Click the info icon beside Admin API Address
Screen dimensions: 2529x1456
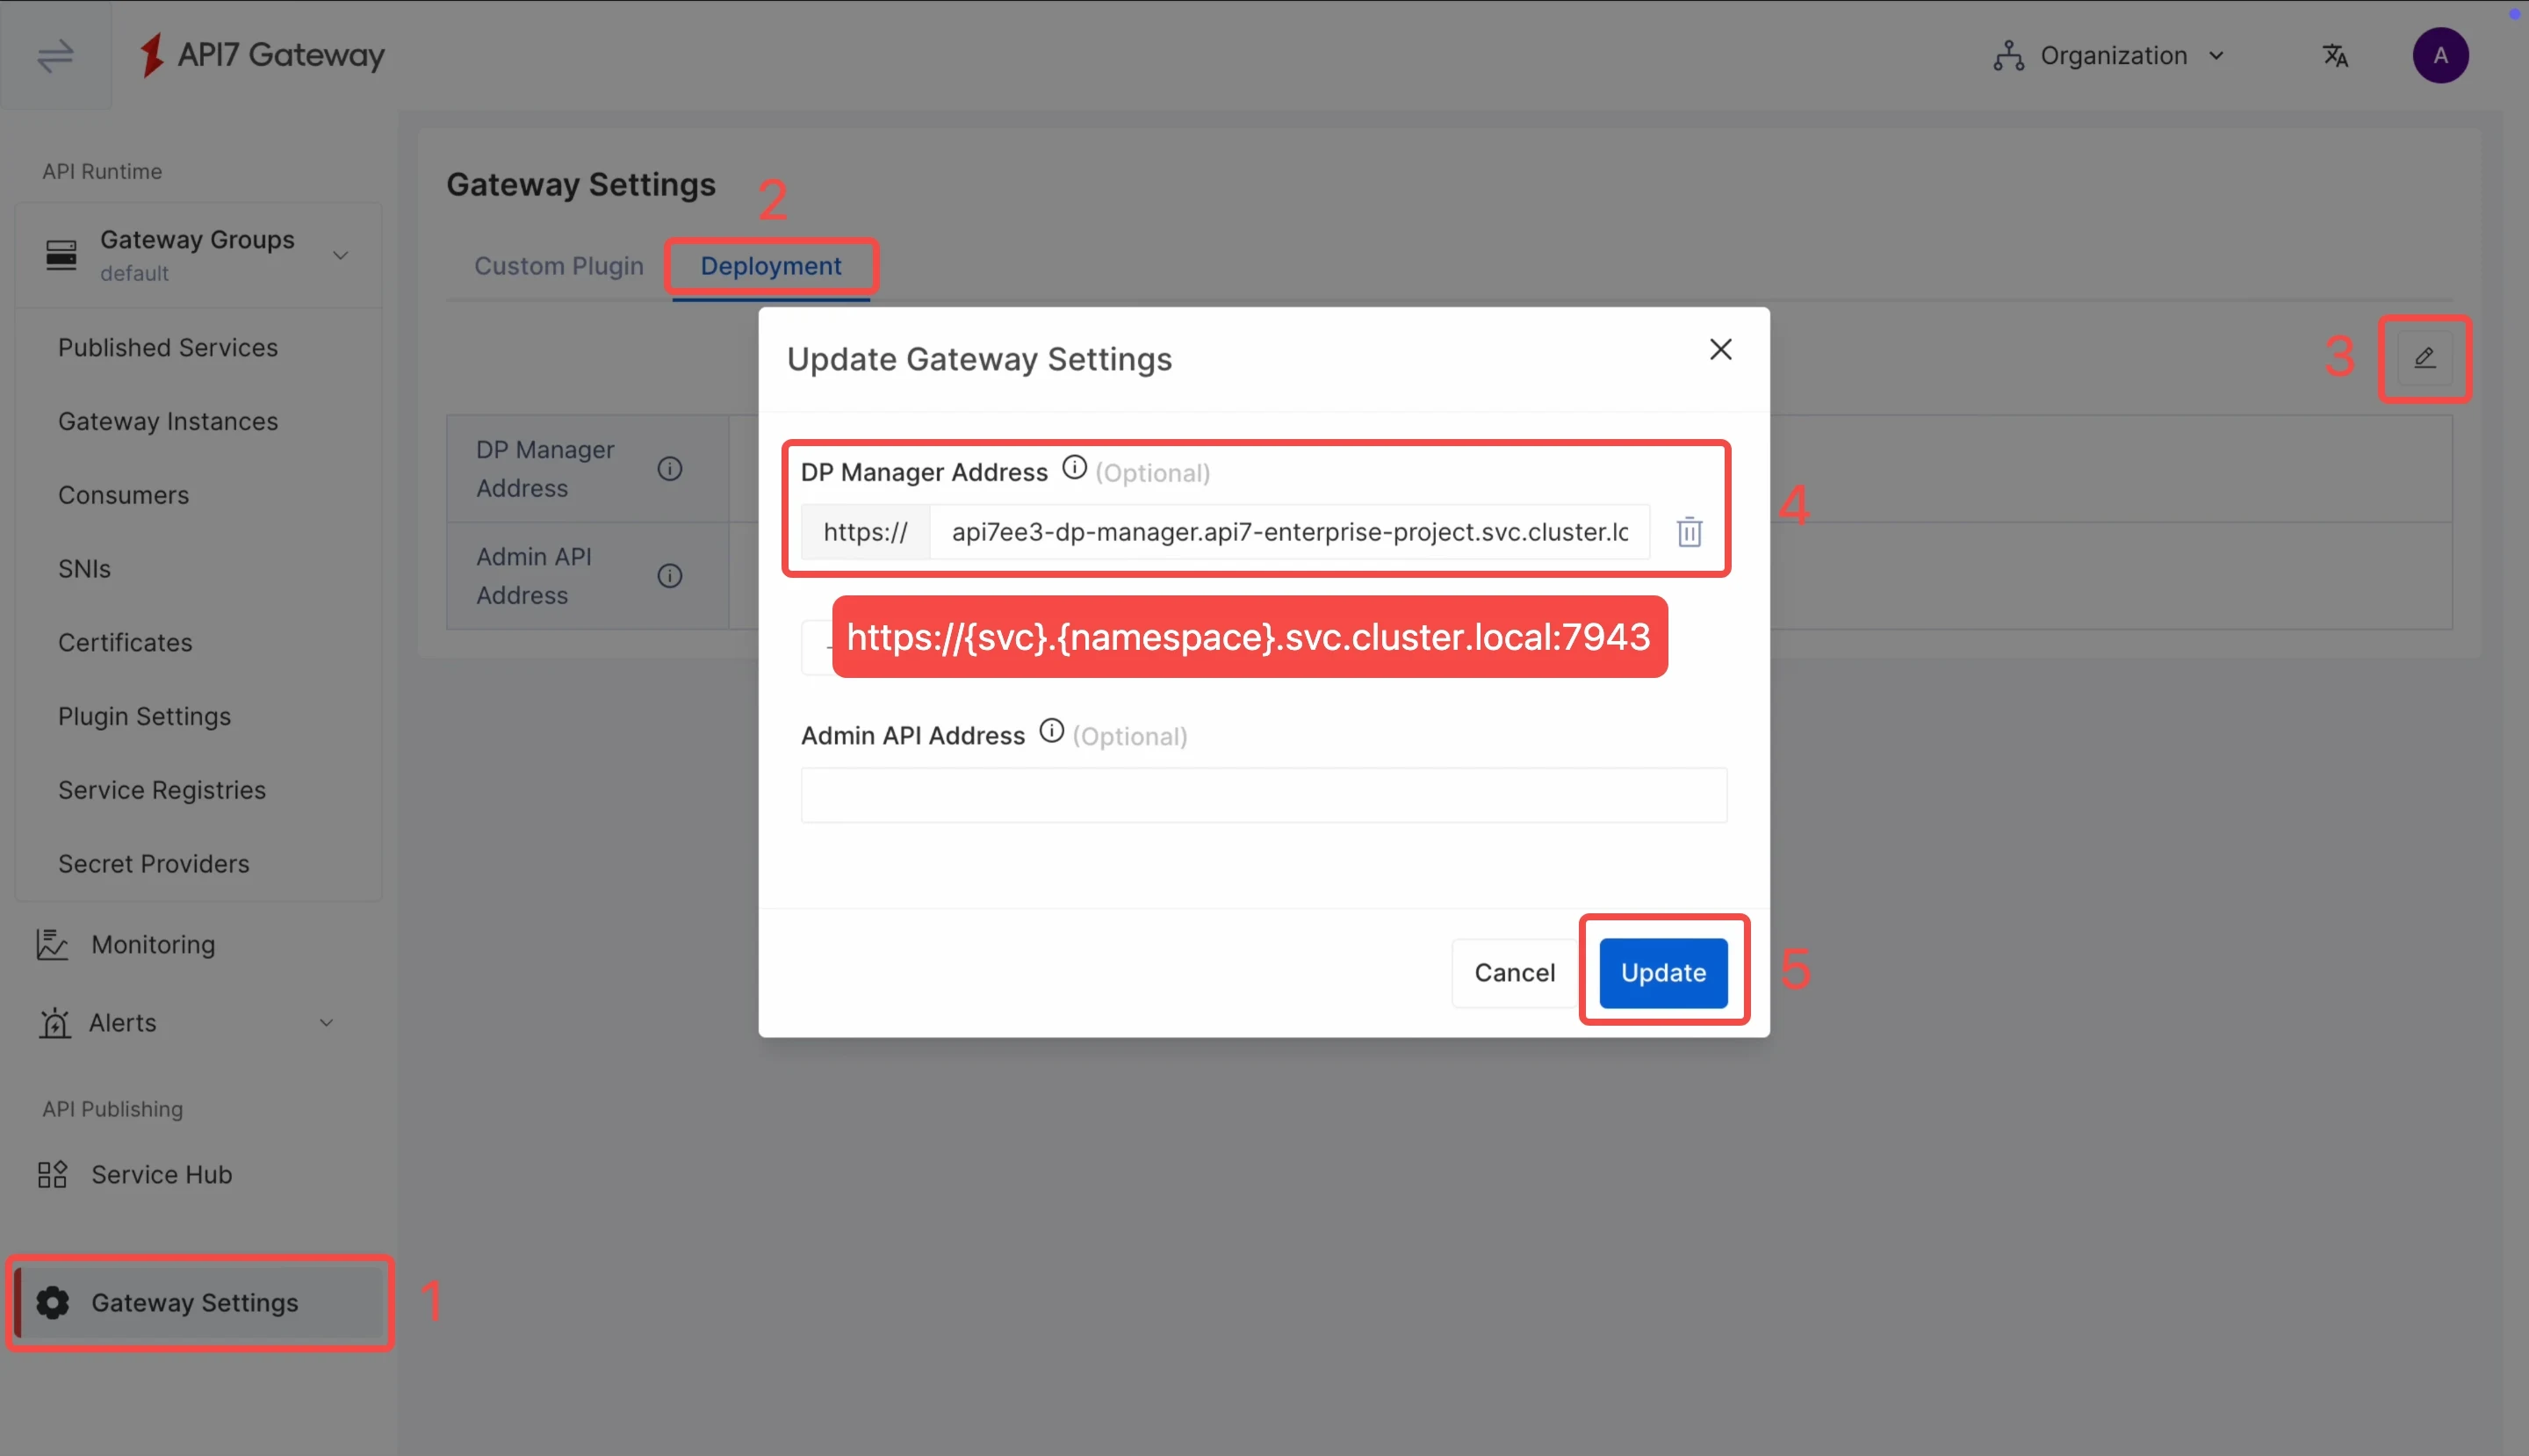point(1051,731)
